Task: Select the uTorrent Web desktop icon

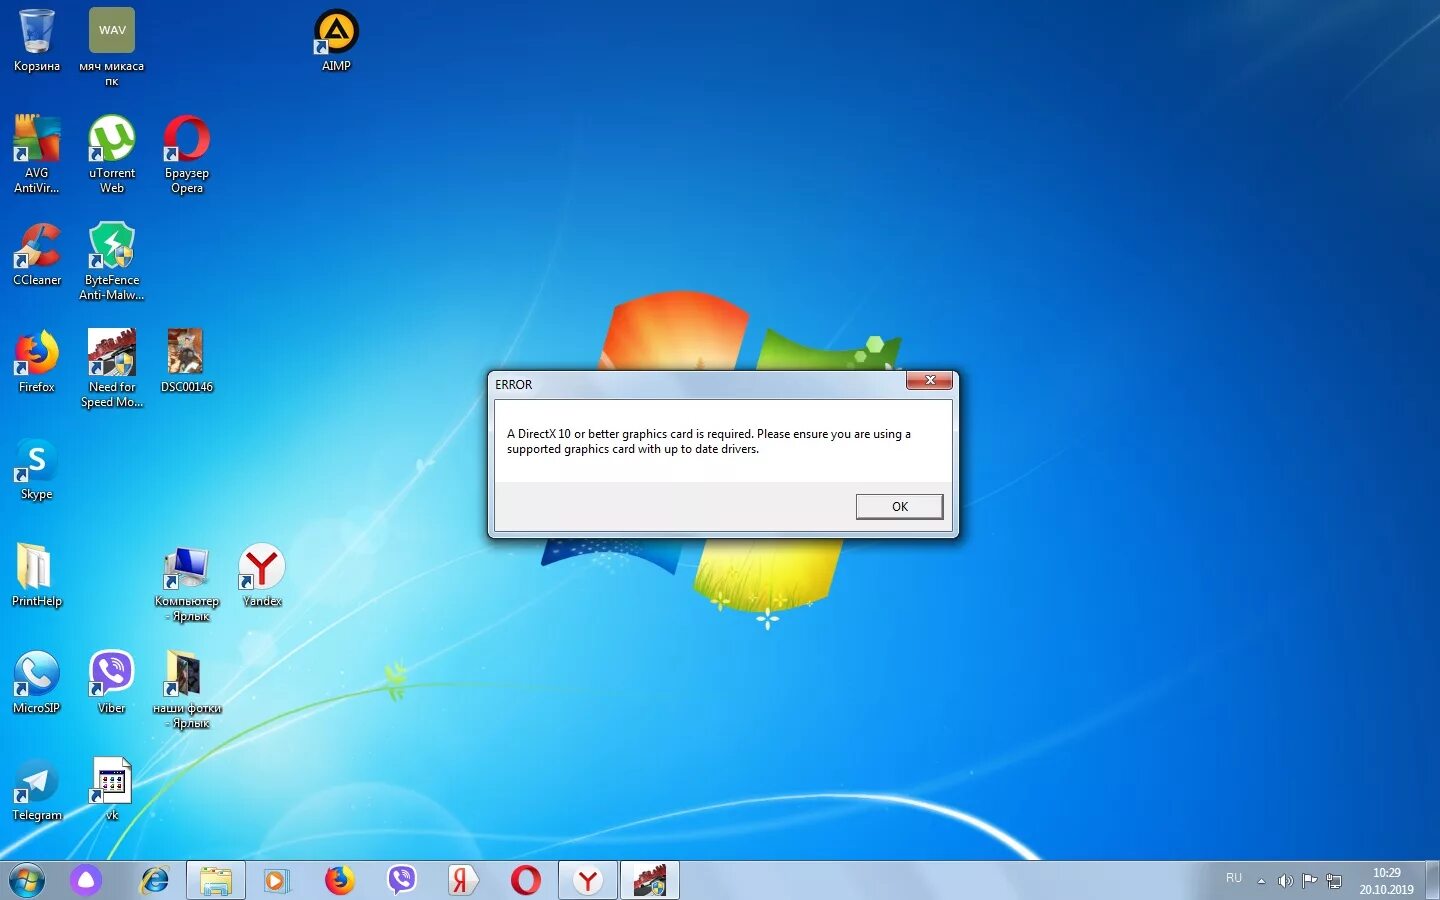Action: [112, 153]
